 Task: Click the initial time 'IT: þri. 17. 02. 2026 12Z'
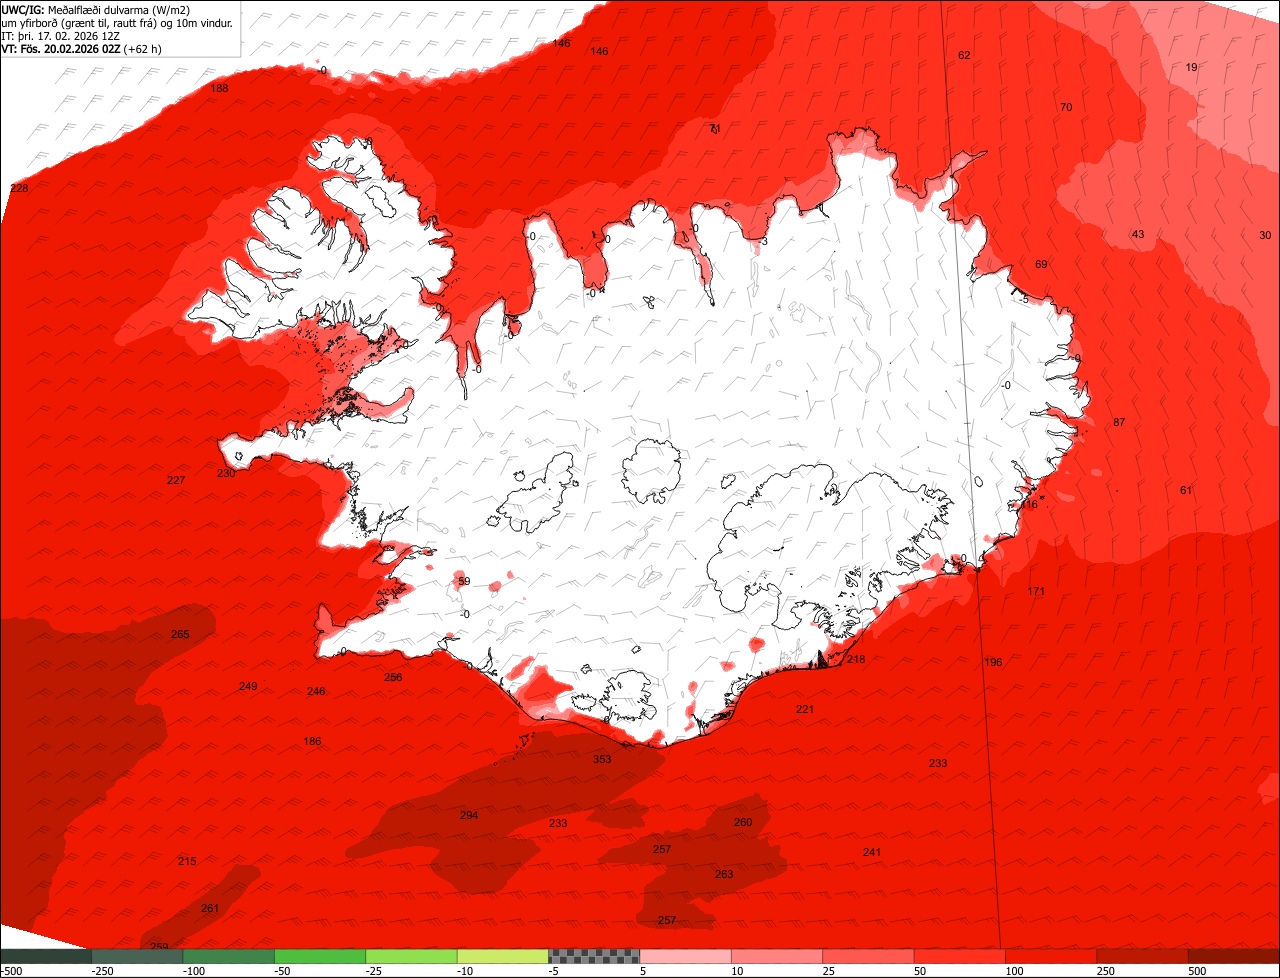59,35
